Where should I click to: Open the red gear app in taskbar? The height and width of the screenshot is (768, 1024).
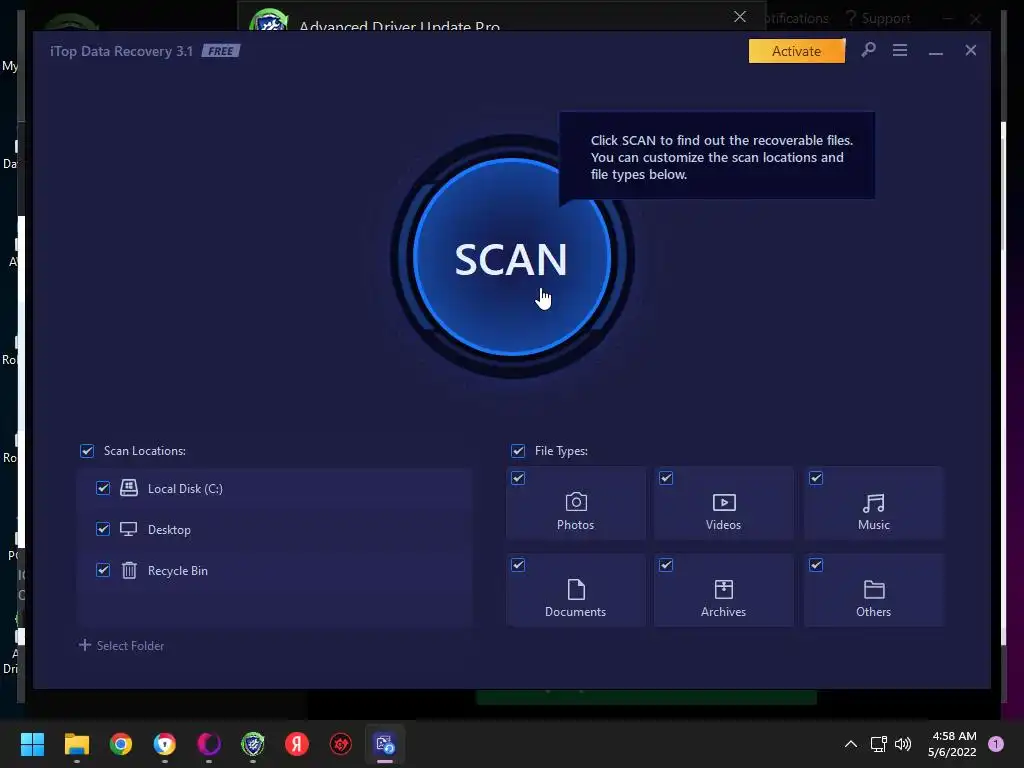tap(341, 744)
